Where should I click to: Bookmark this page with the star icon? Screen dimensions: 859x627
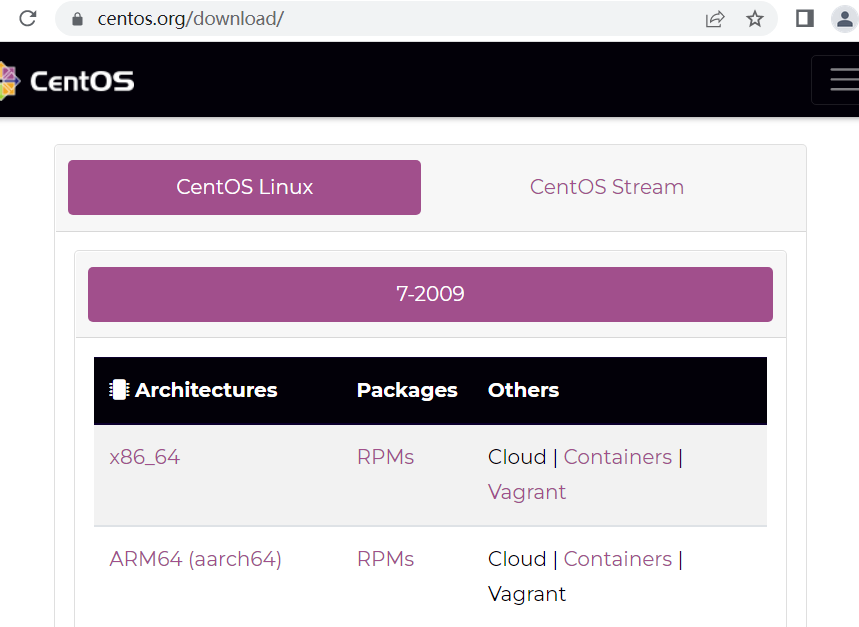pos(755,19)
